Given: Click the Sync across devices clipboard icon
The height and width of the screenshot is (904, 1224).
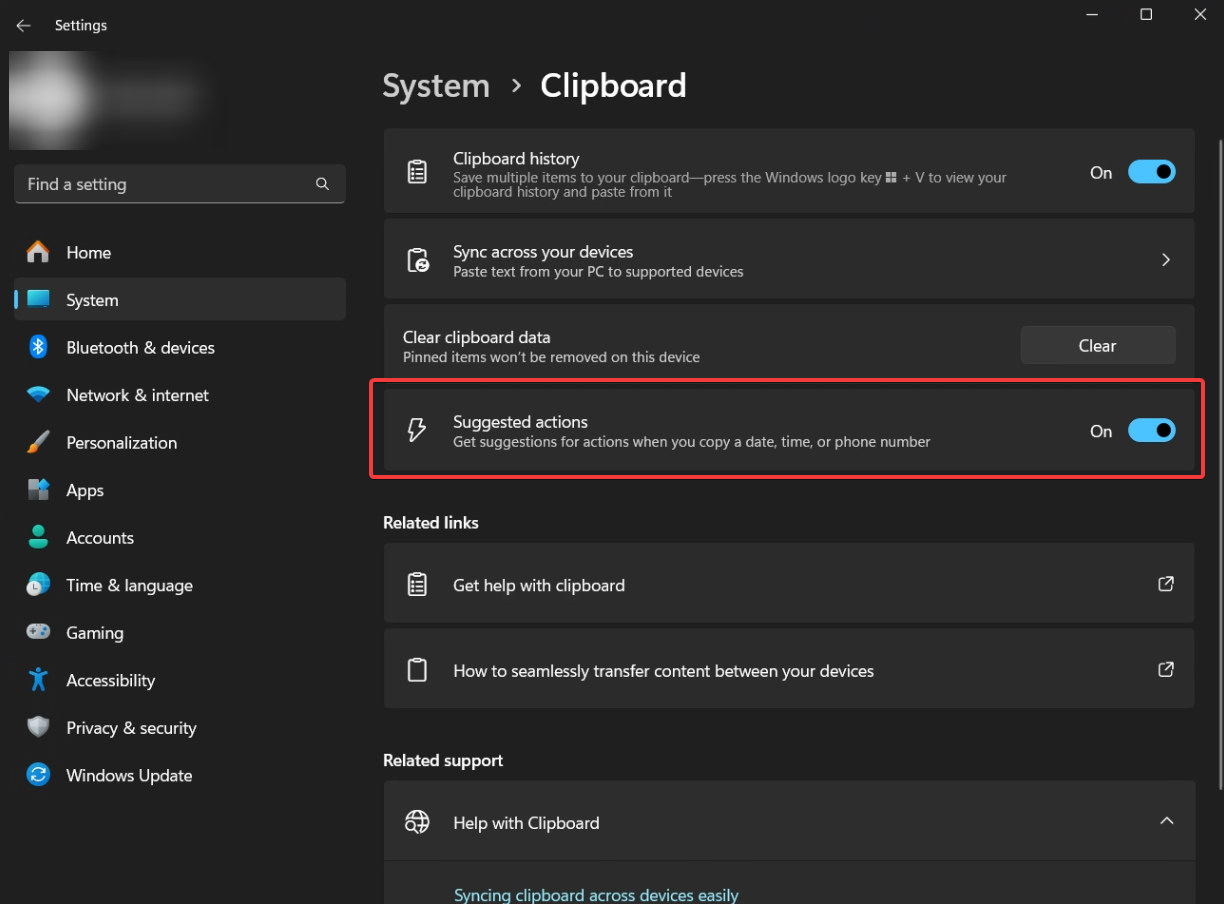Looking at the screenshot, I should [x=417, y=260].
